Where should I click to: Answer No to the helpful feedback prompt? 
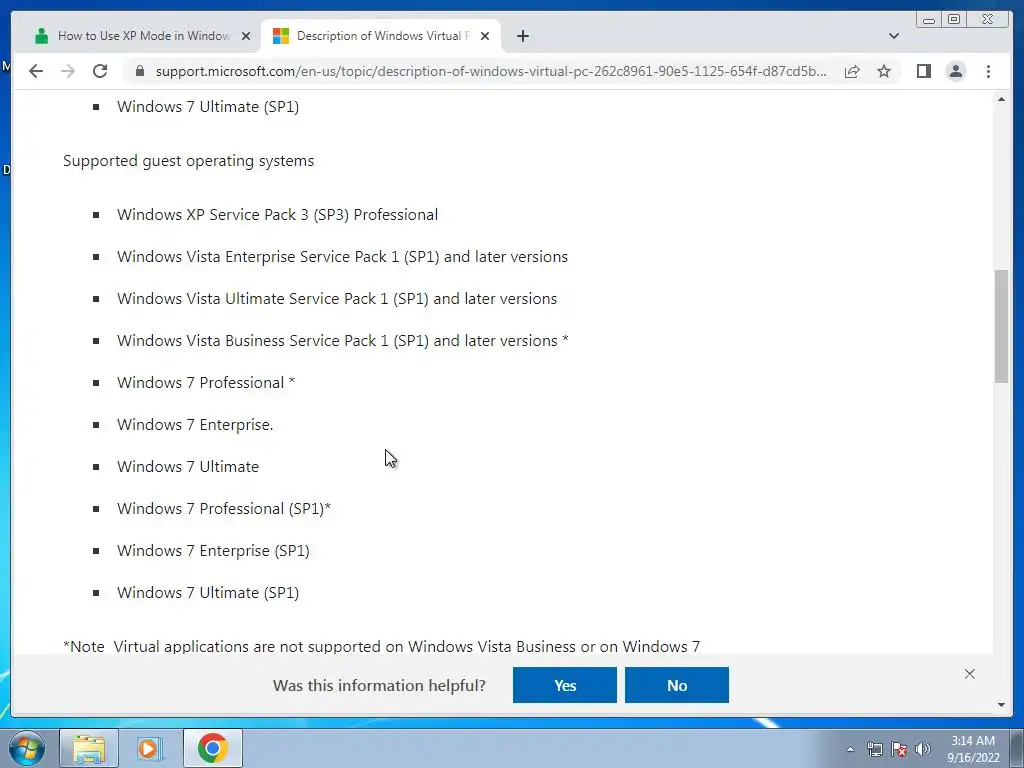(x=677, y=685)
